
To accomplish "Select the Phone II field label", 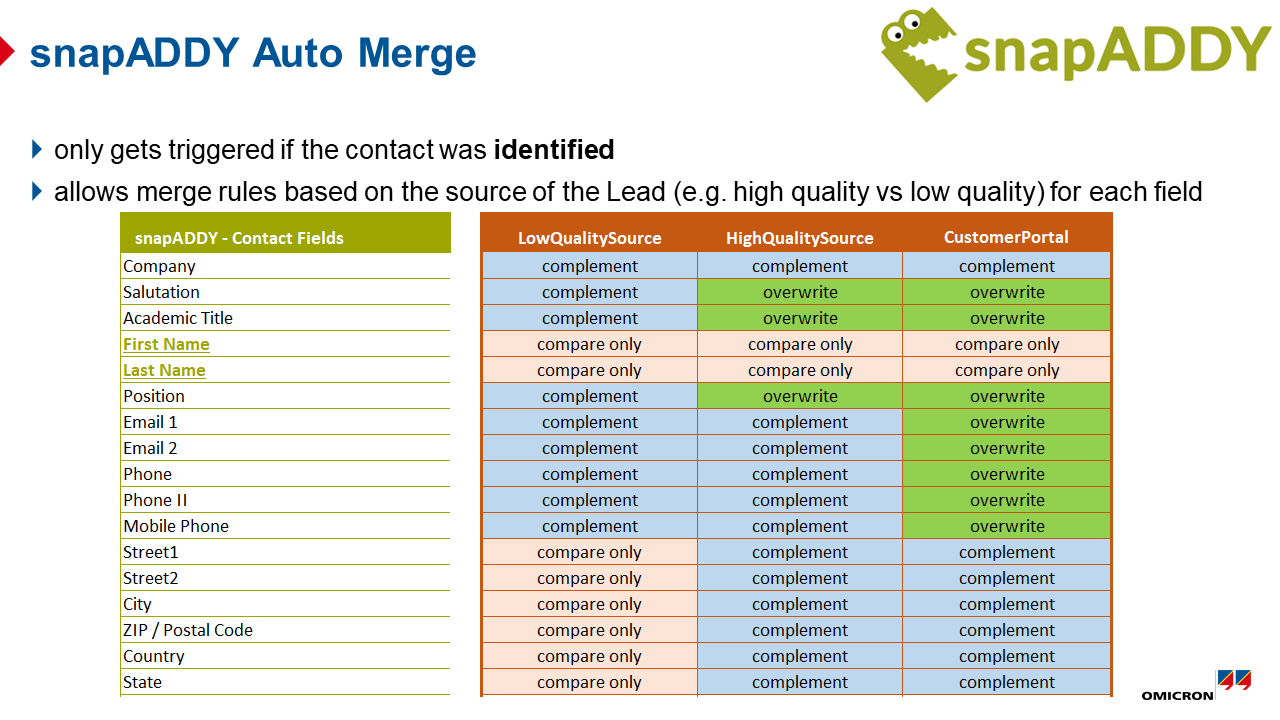I will tap(155, 500).
